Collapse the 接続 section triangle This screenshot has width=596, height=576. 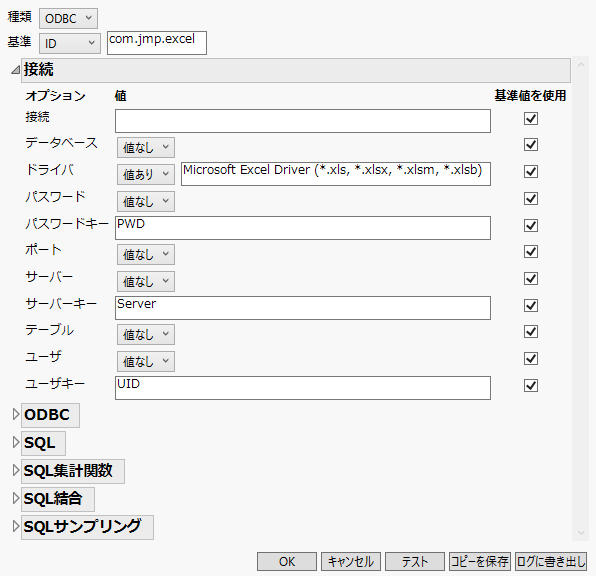15,70
